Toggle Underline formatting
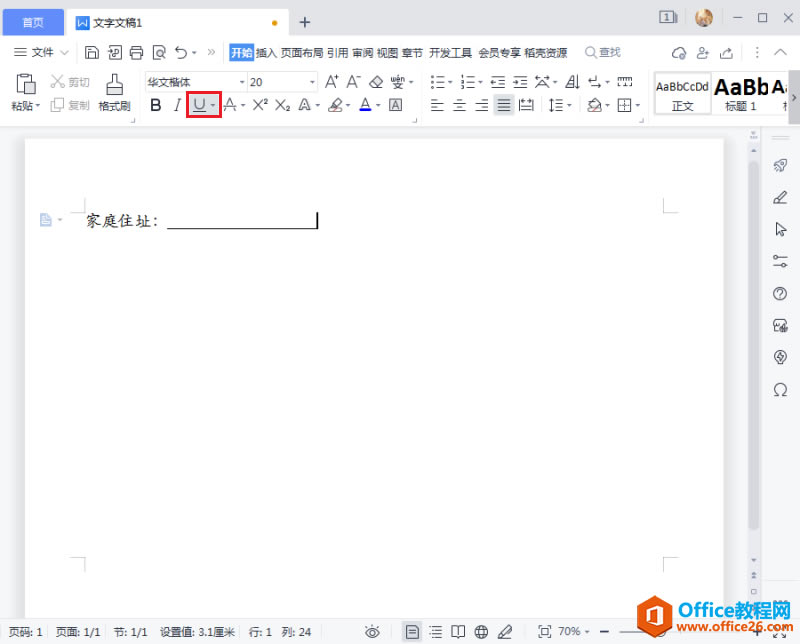Viewport: 800px width, 644px height. [199, 105]
